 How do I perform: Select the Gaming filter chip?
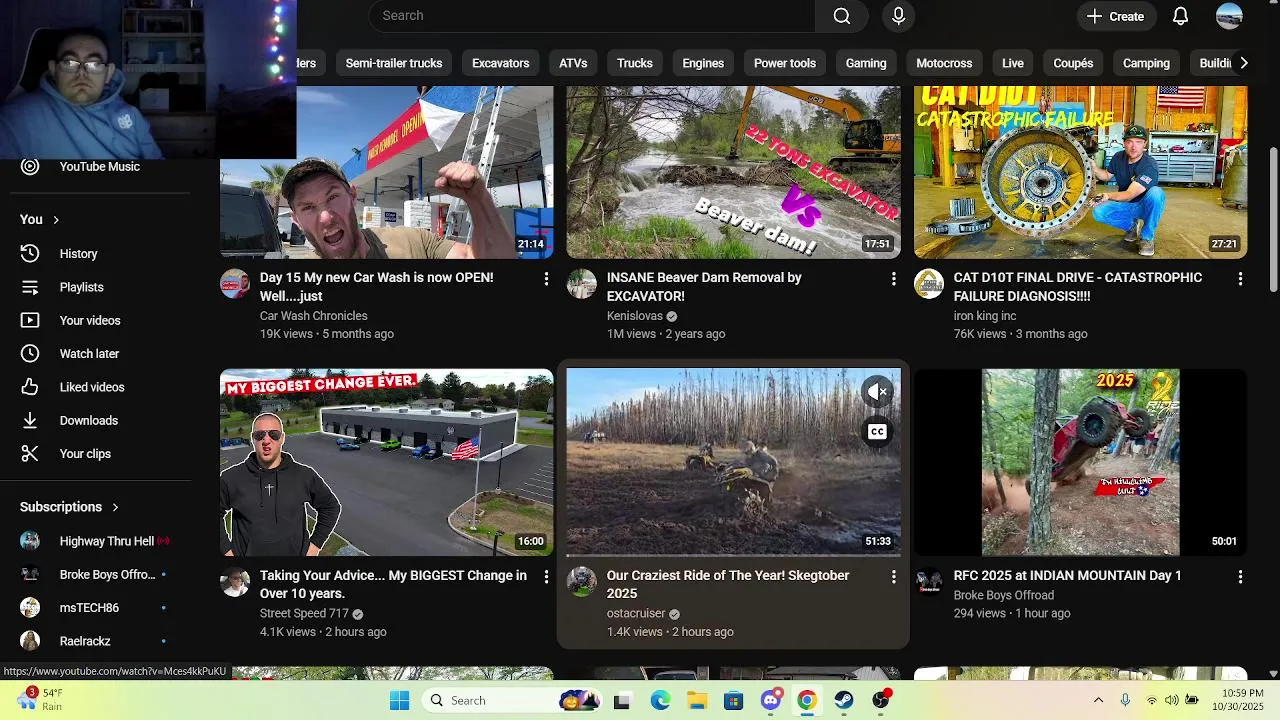(x=866, y=63)
